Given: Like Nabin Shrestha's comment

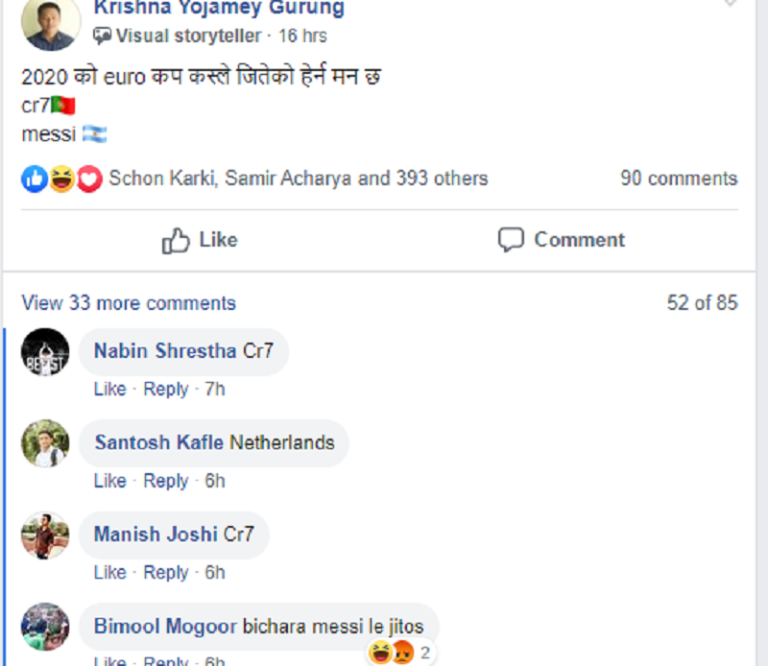Looking at the screenshot, I should click(x=110, y=389).
